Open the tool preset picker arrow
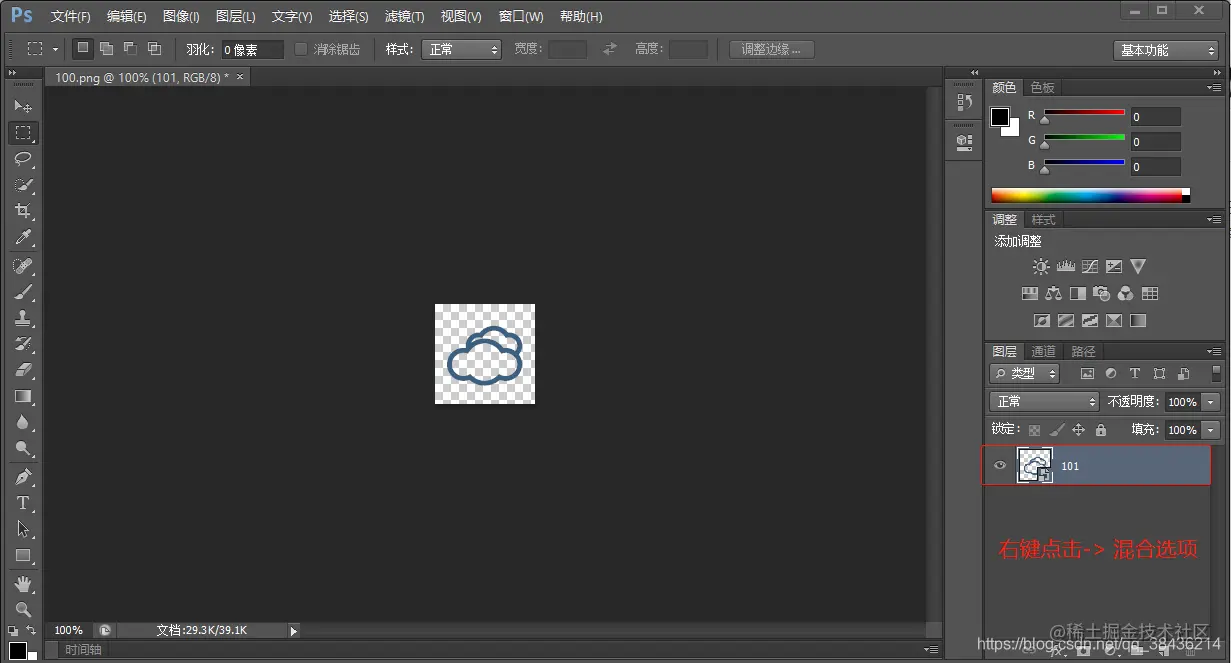This screenshot has width=1231, height=663. point(55,49)
